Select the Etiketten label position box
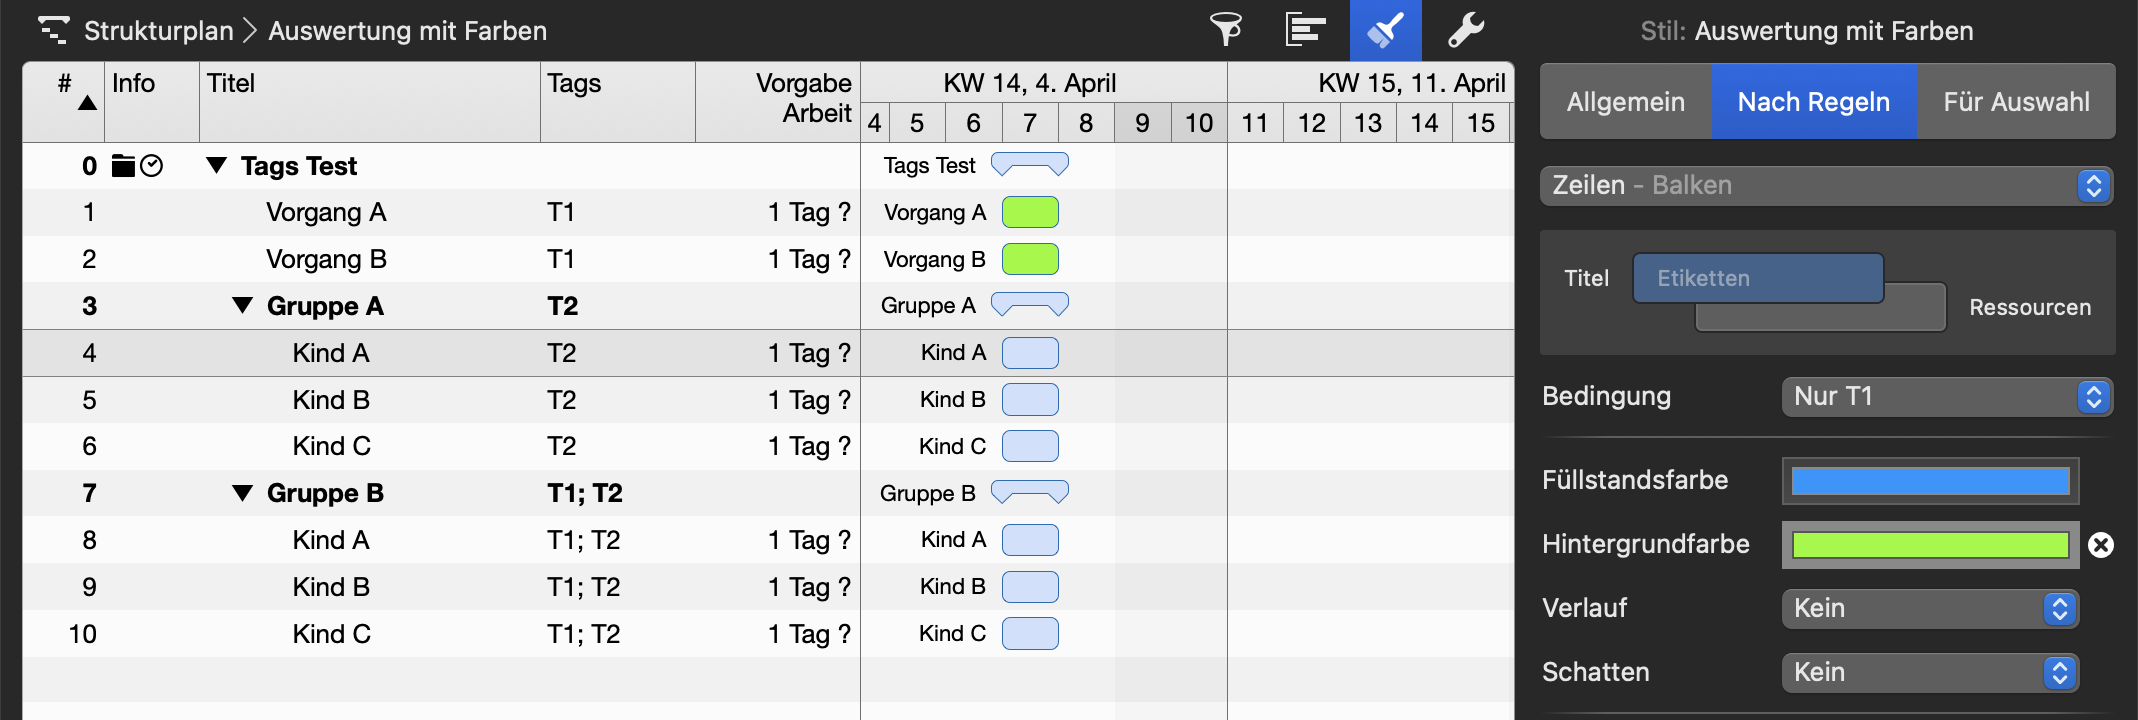The width and height of the screenshot is (2138, 720). click(1758, 278)
